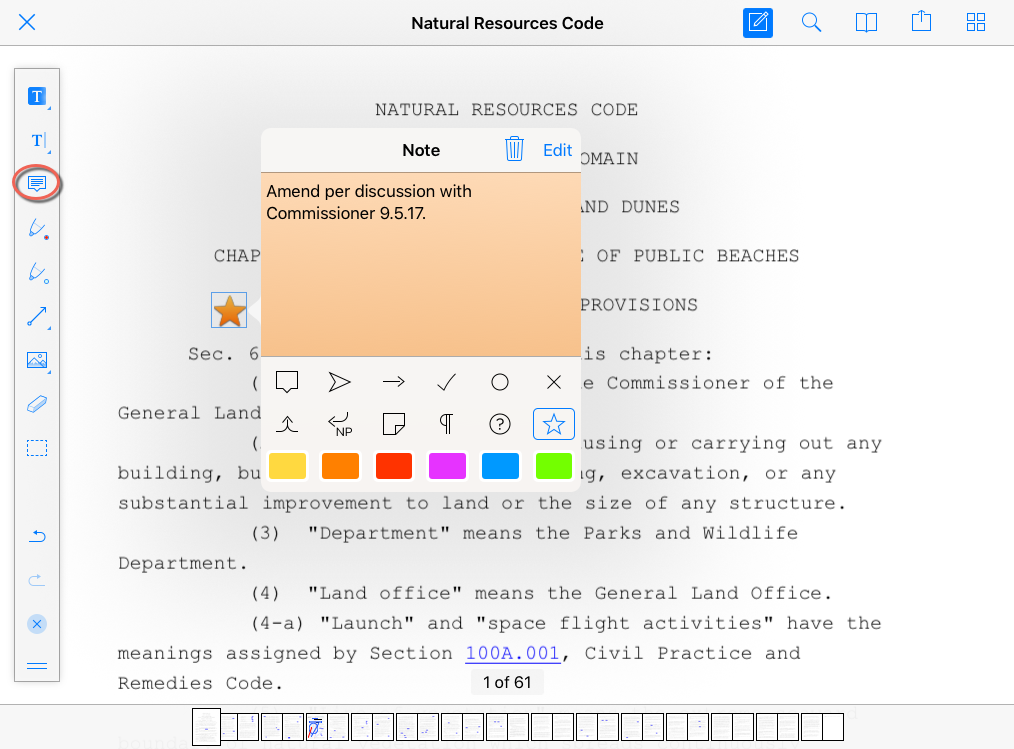Select the star note icon style
This screenshot has width=1014, height=749.
pos(554,424)
